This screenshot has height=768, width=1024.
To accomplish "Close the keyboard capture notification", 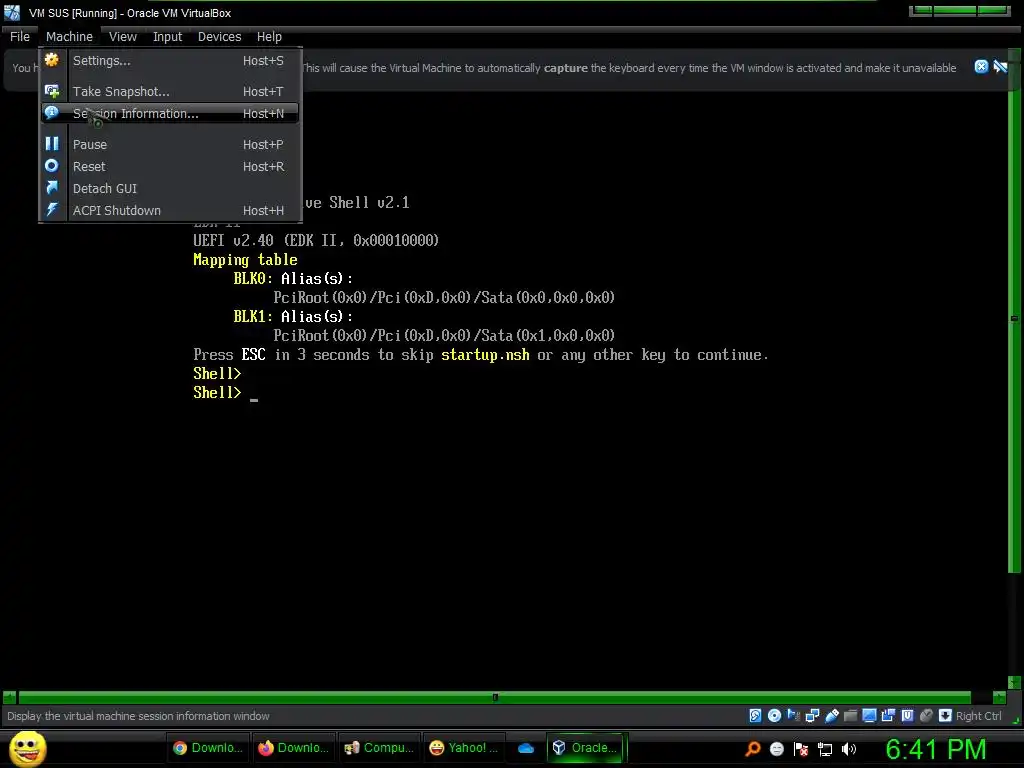I will coord(981,67).
